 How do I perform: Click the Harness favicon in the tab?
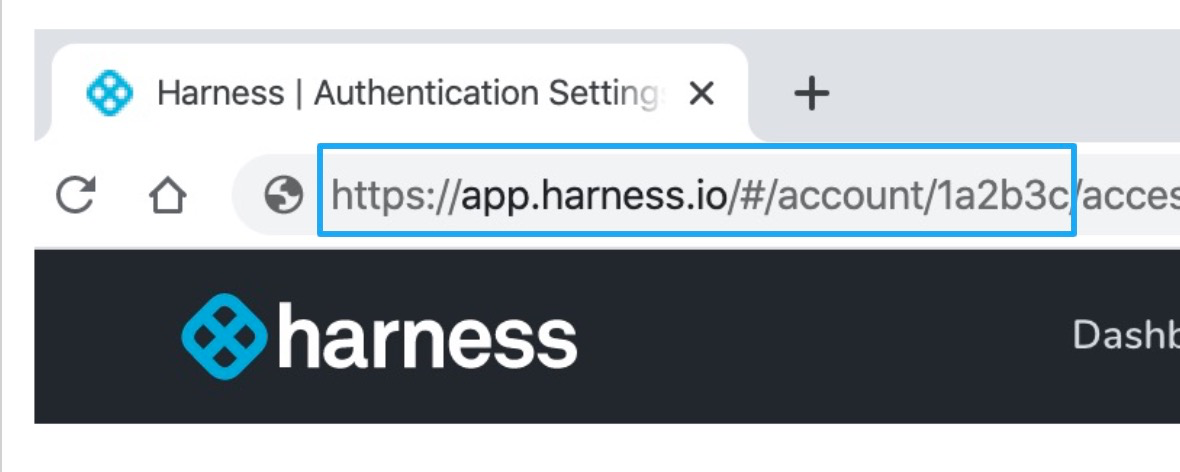point(110,93)
